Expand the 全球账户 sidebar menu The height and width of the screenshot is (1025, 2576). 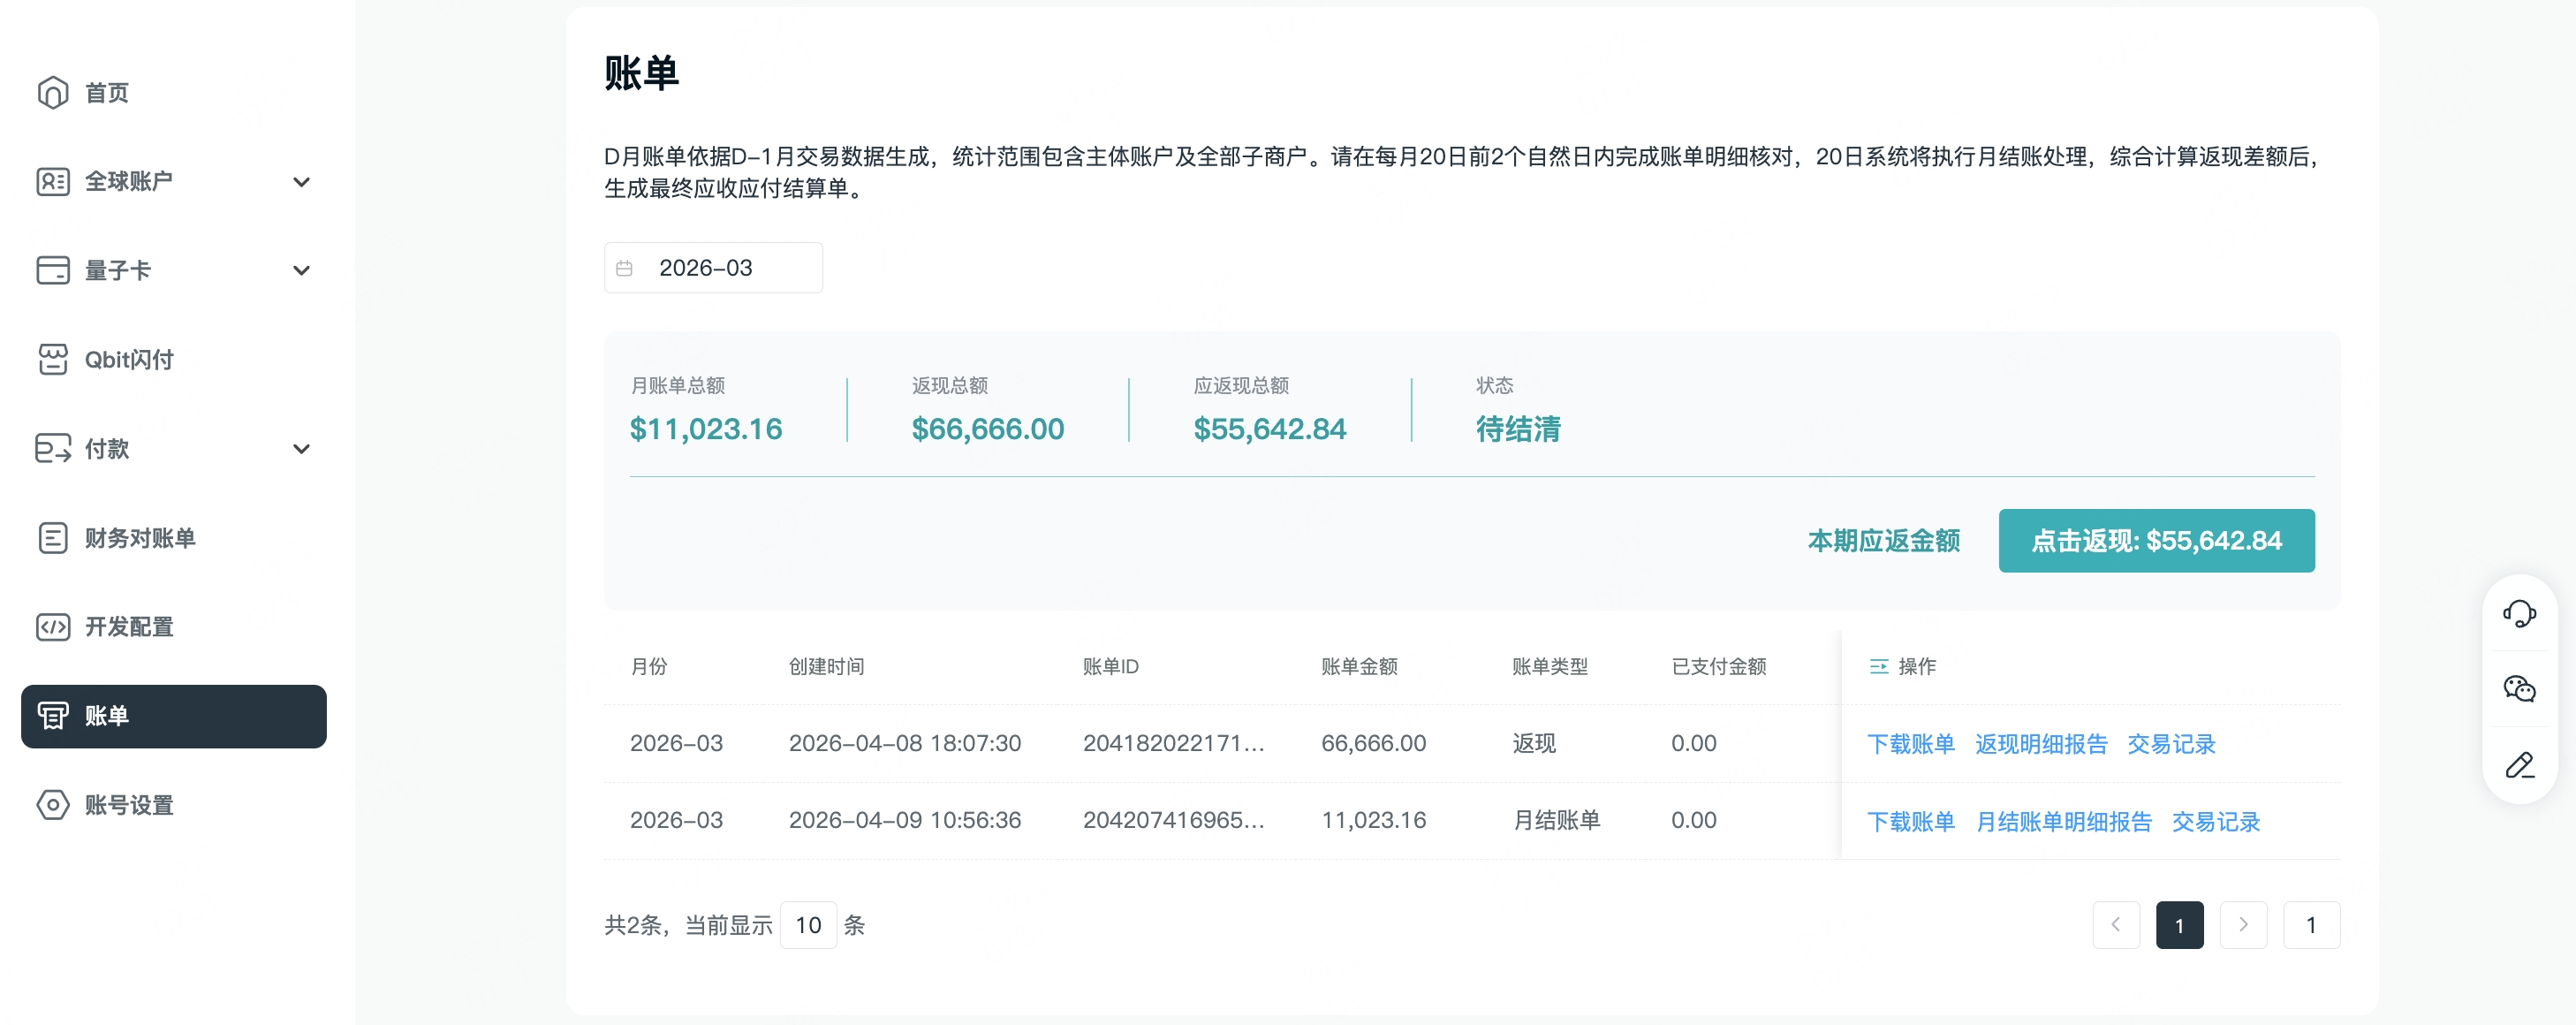[x=301, y=181]
